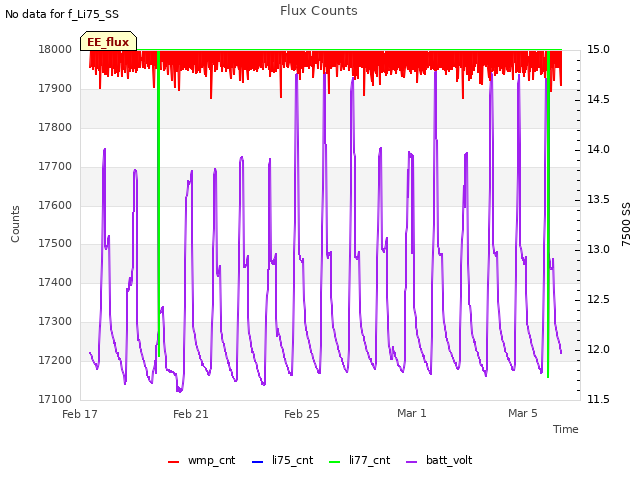
Task: Click the 17400 left axis tick label
Action: [x=55, y=282]
